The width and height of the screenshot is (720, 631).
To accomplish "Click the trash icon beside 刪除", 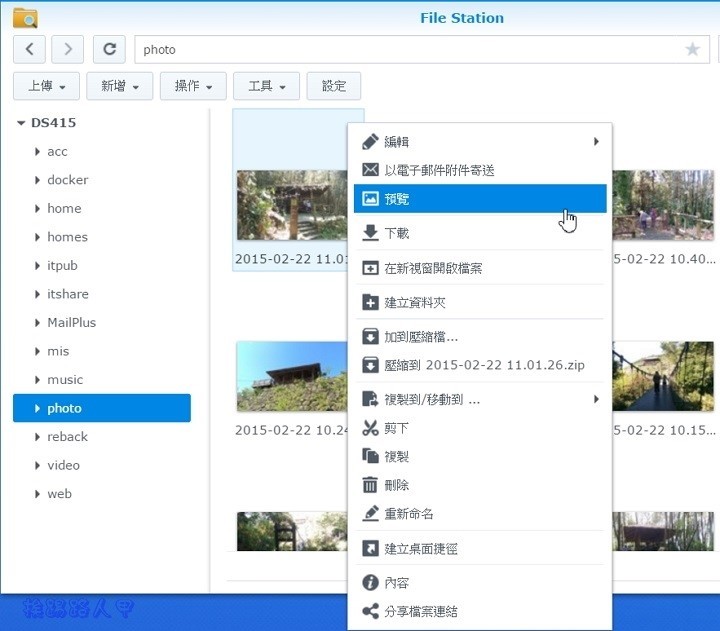I will pos(370,485).
